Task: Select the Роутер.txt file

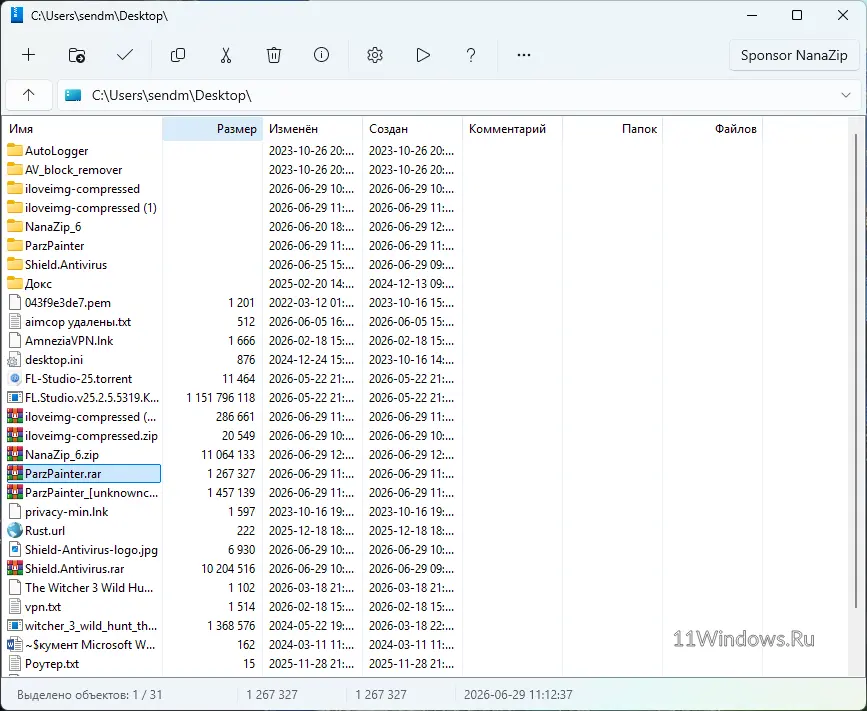Action: point(43,664)
